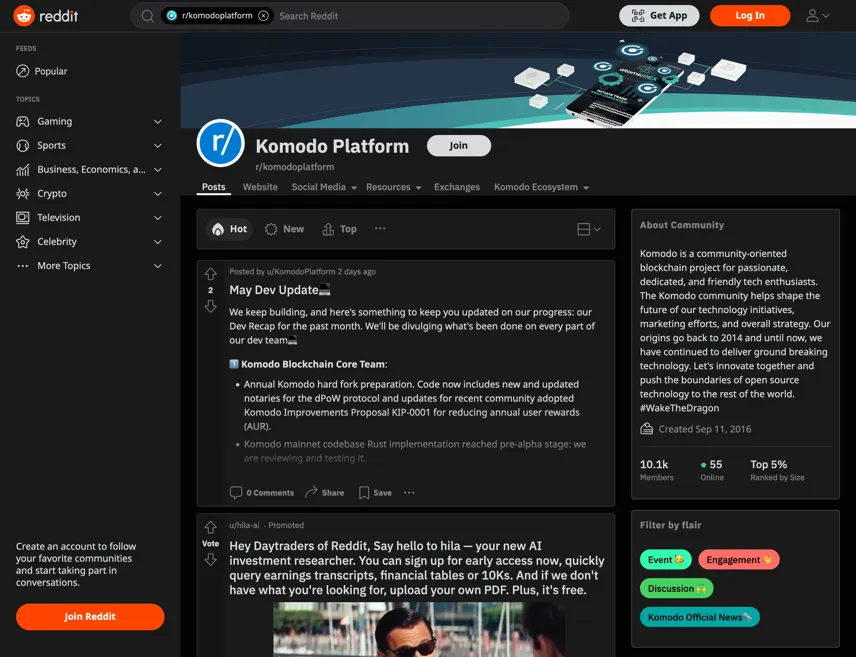The width and height of the screenshot is (856, 657).
Task: Click the Celebrity star icon
Action: pyautogui.click(x=22, y=241)
